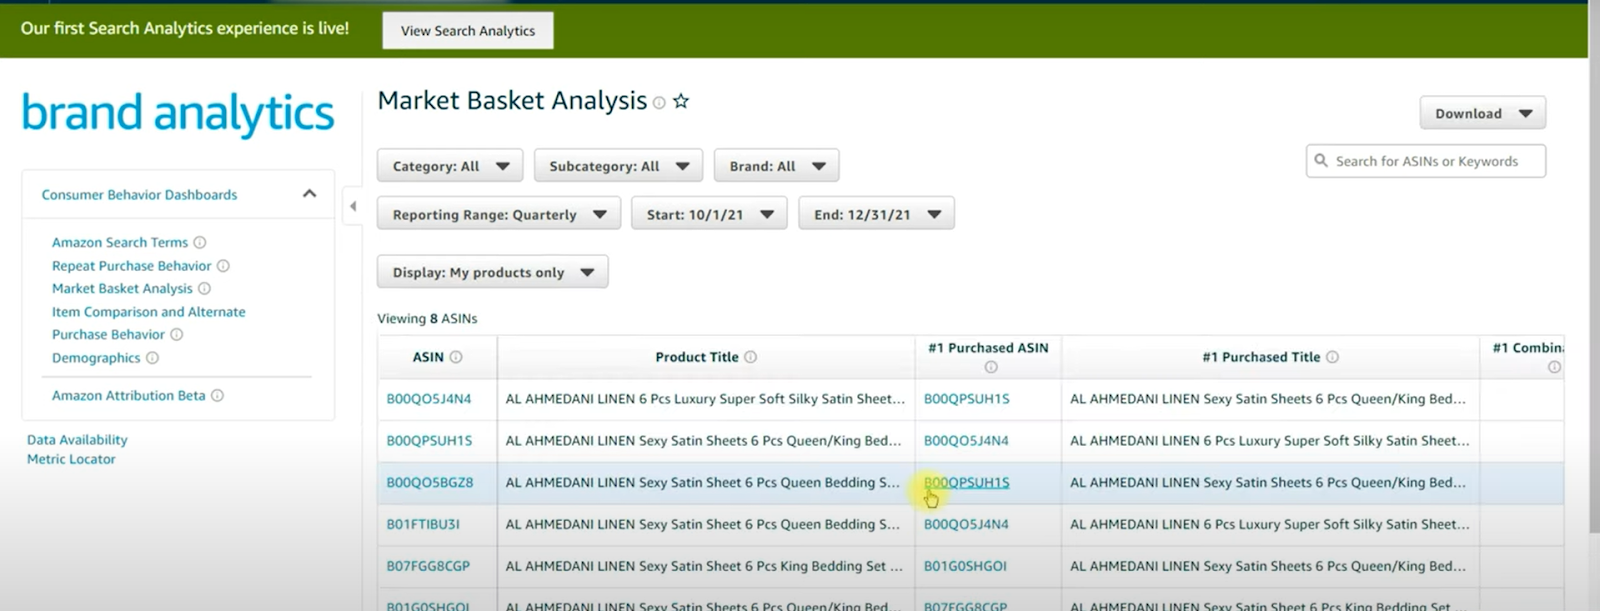Open the Start: 10/1/21 date dropdown
1600x611 pixels.
click(709, 214)
